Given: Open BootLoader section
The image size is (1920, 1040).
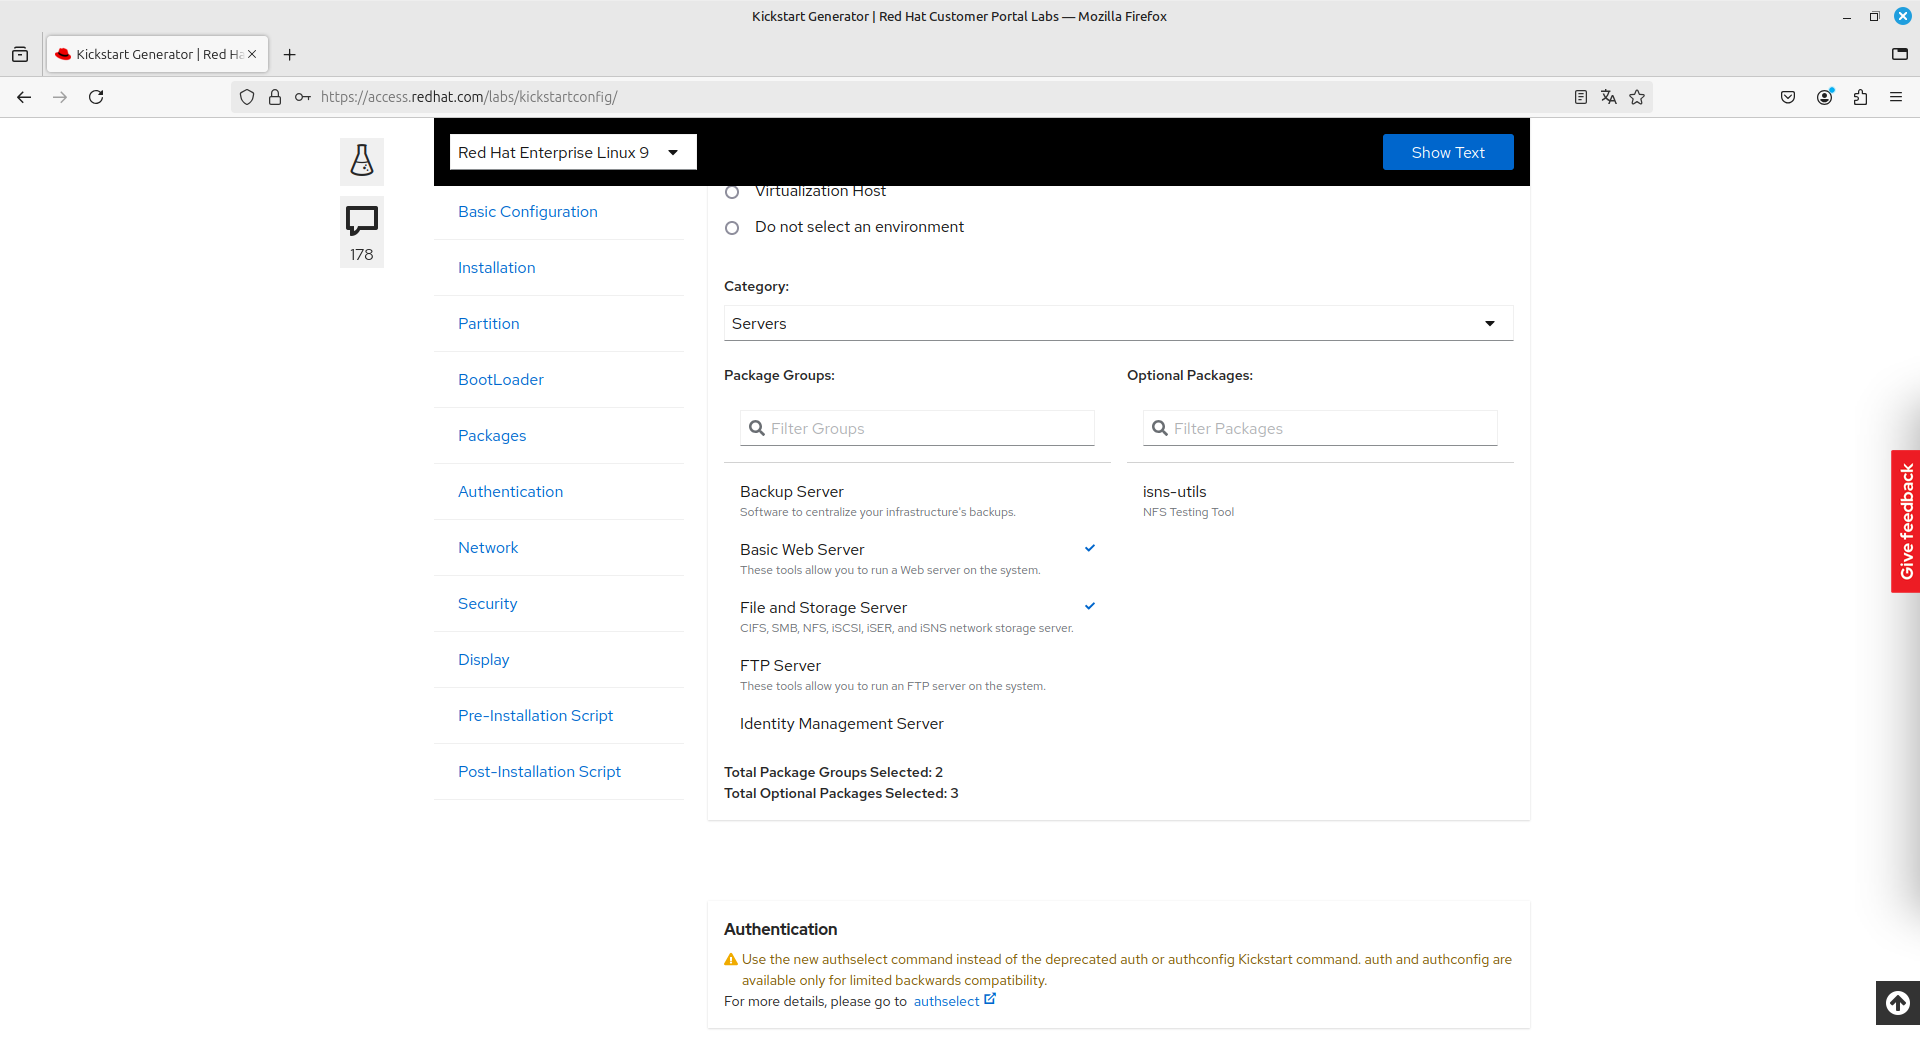Looking at the screenshot, I should pyautogui.click(x=501, y=380).
